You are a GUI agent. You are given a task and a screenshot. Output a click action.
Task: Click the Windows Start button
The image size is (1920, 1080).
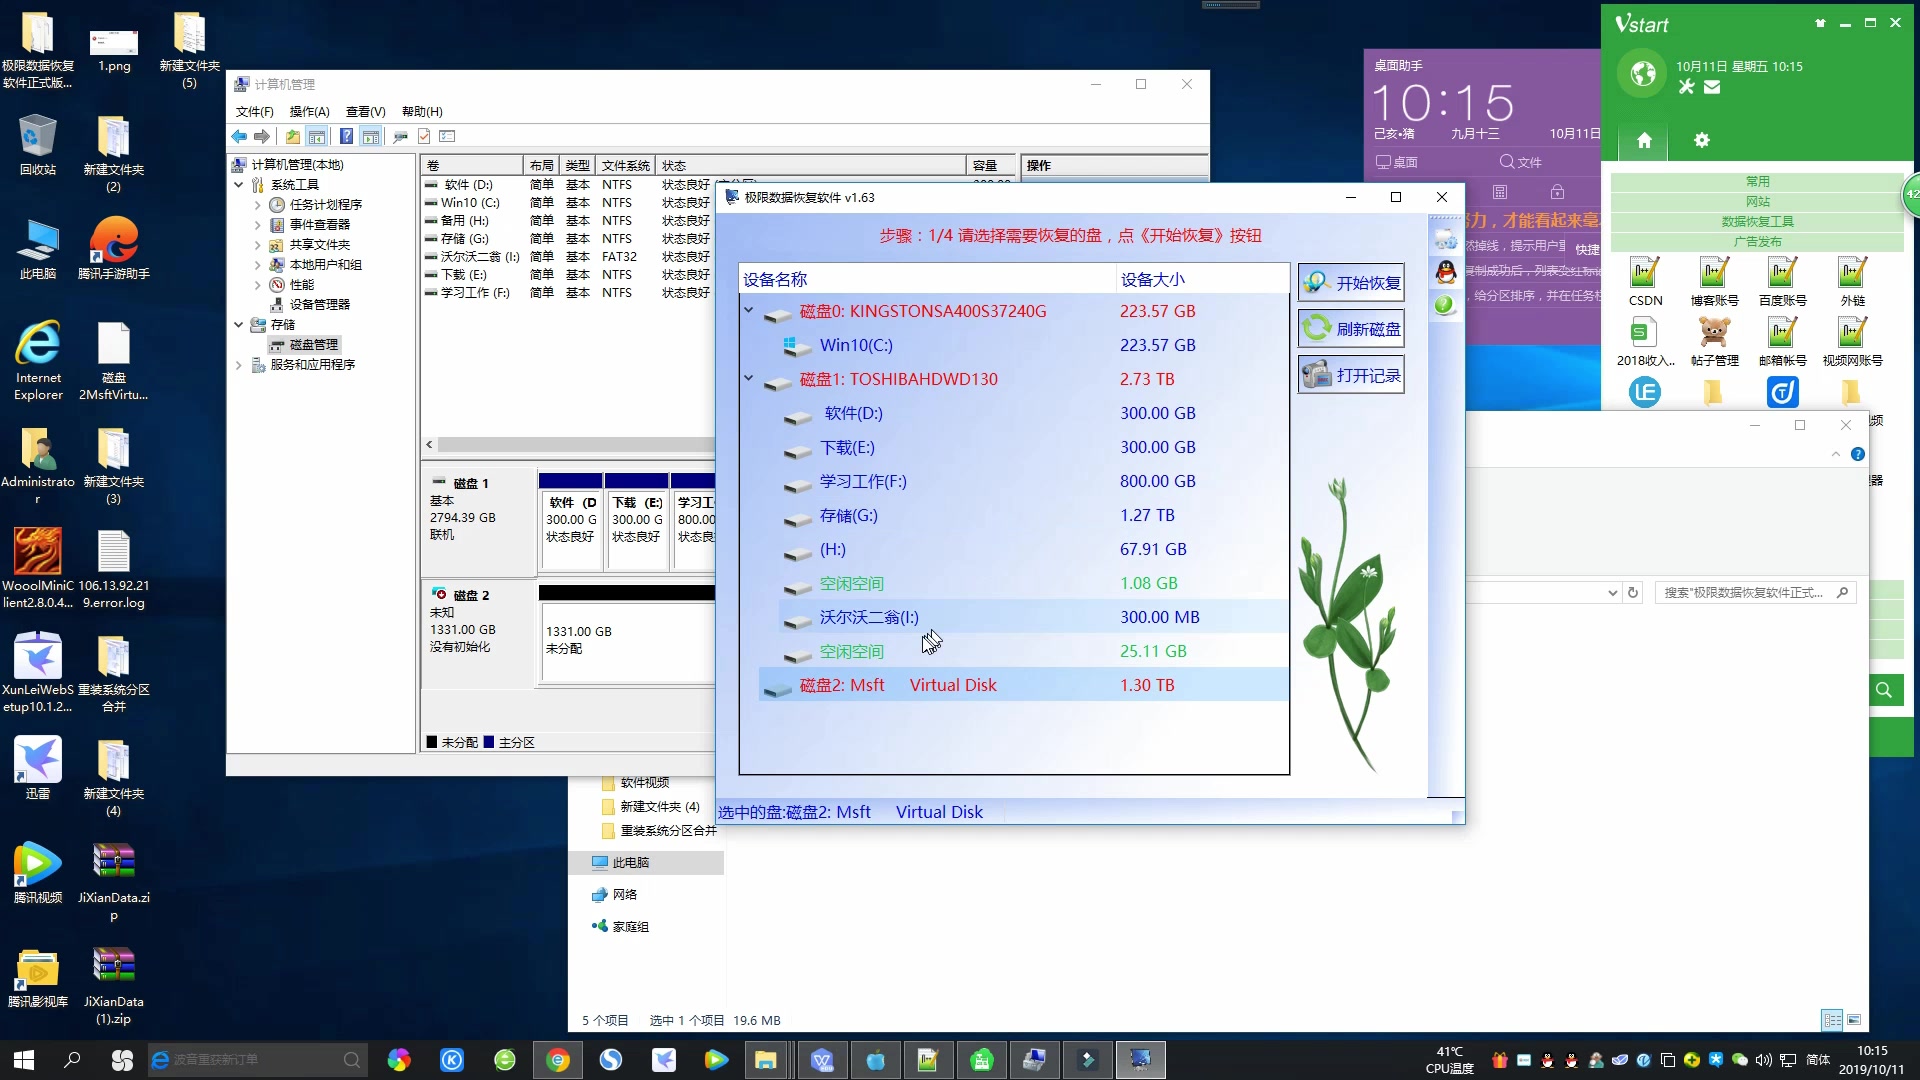point(24,1060)
